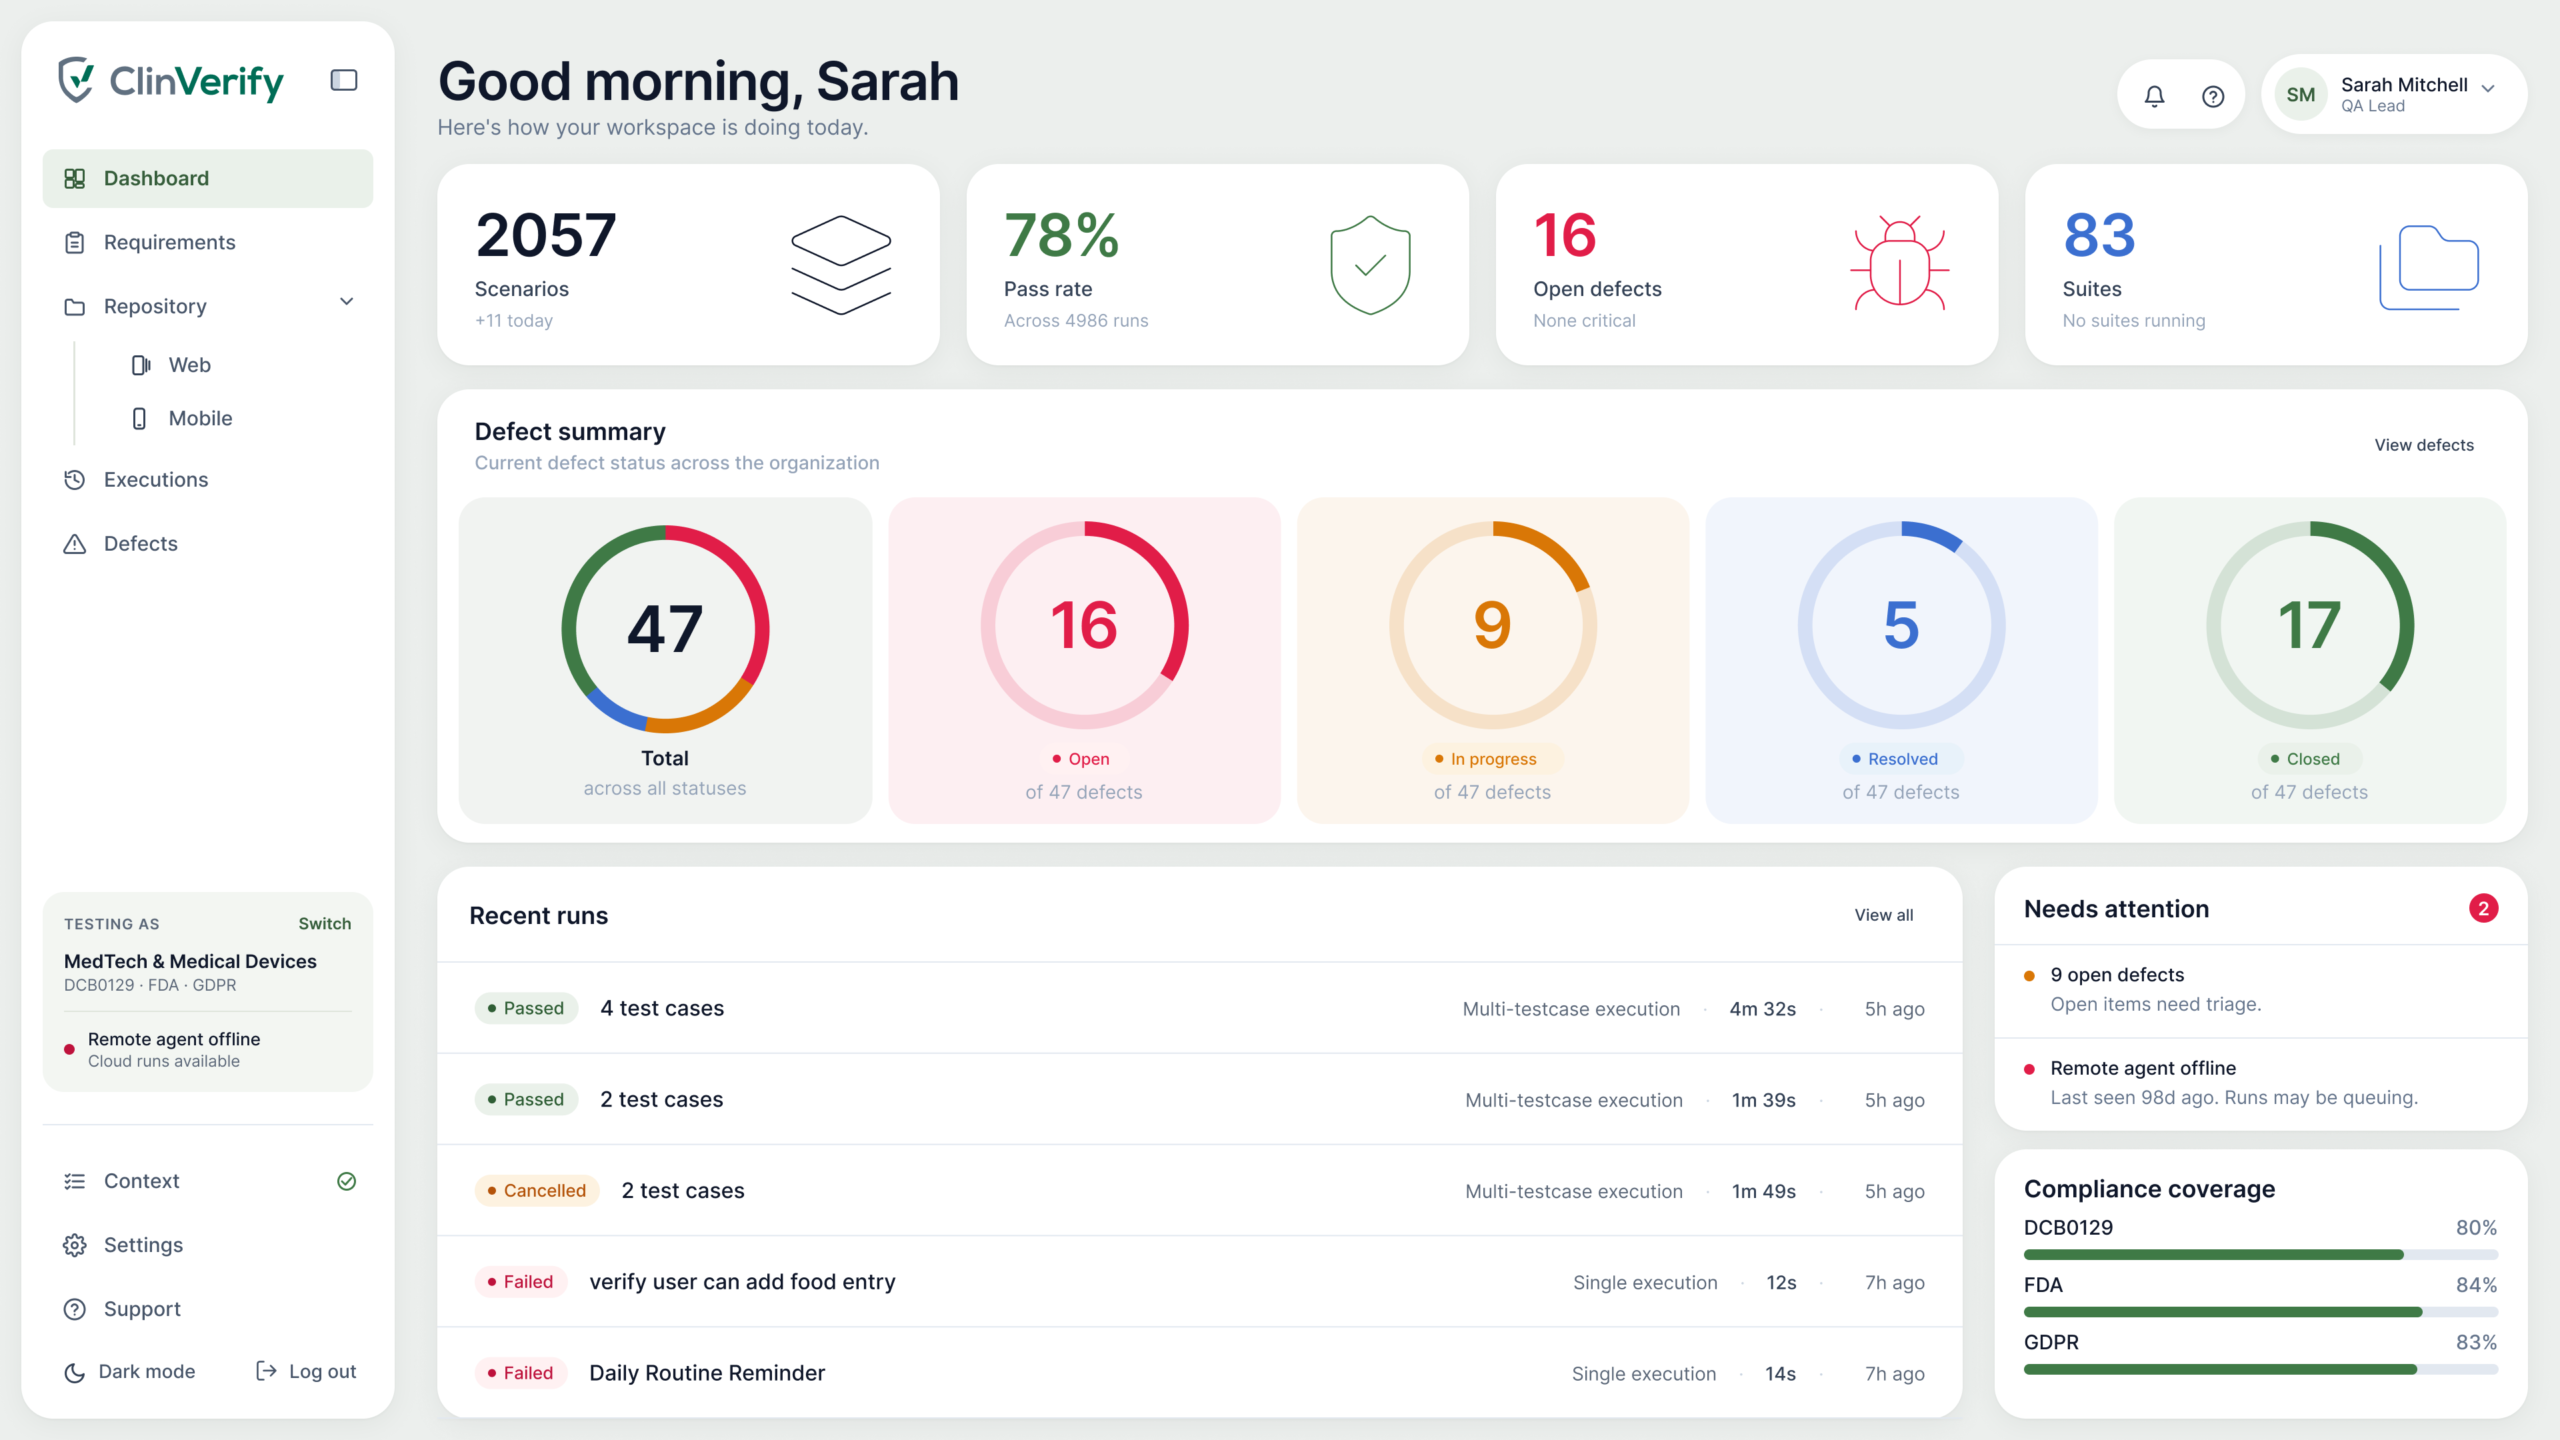Open the Executions menu item
The image size is (2560, 1440).
point(208,480)
